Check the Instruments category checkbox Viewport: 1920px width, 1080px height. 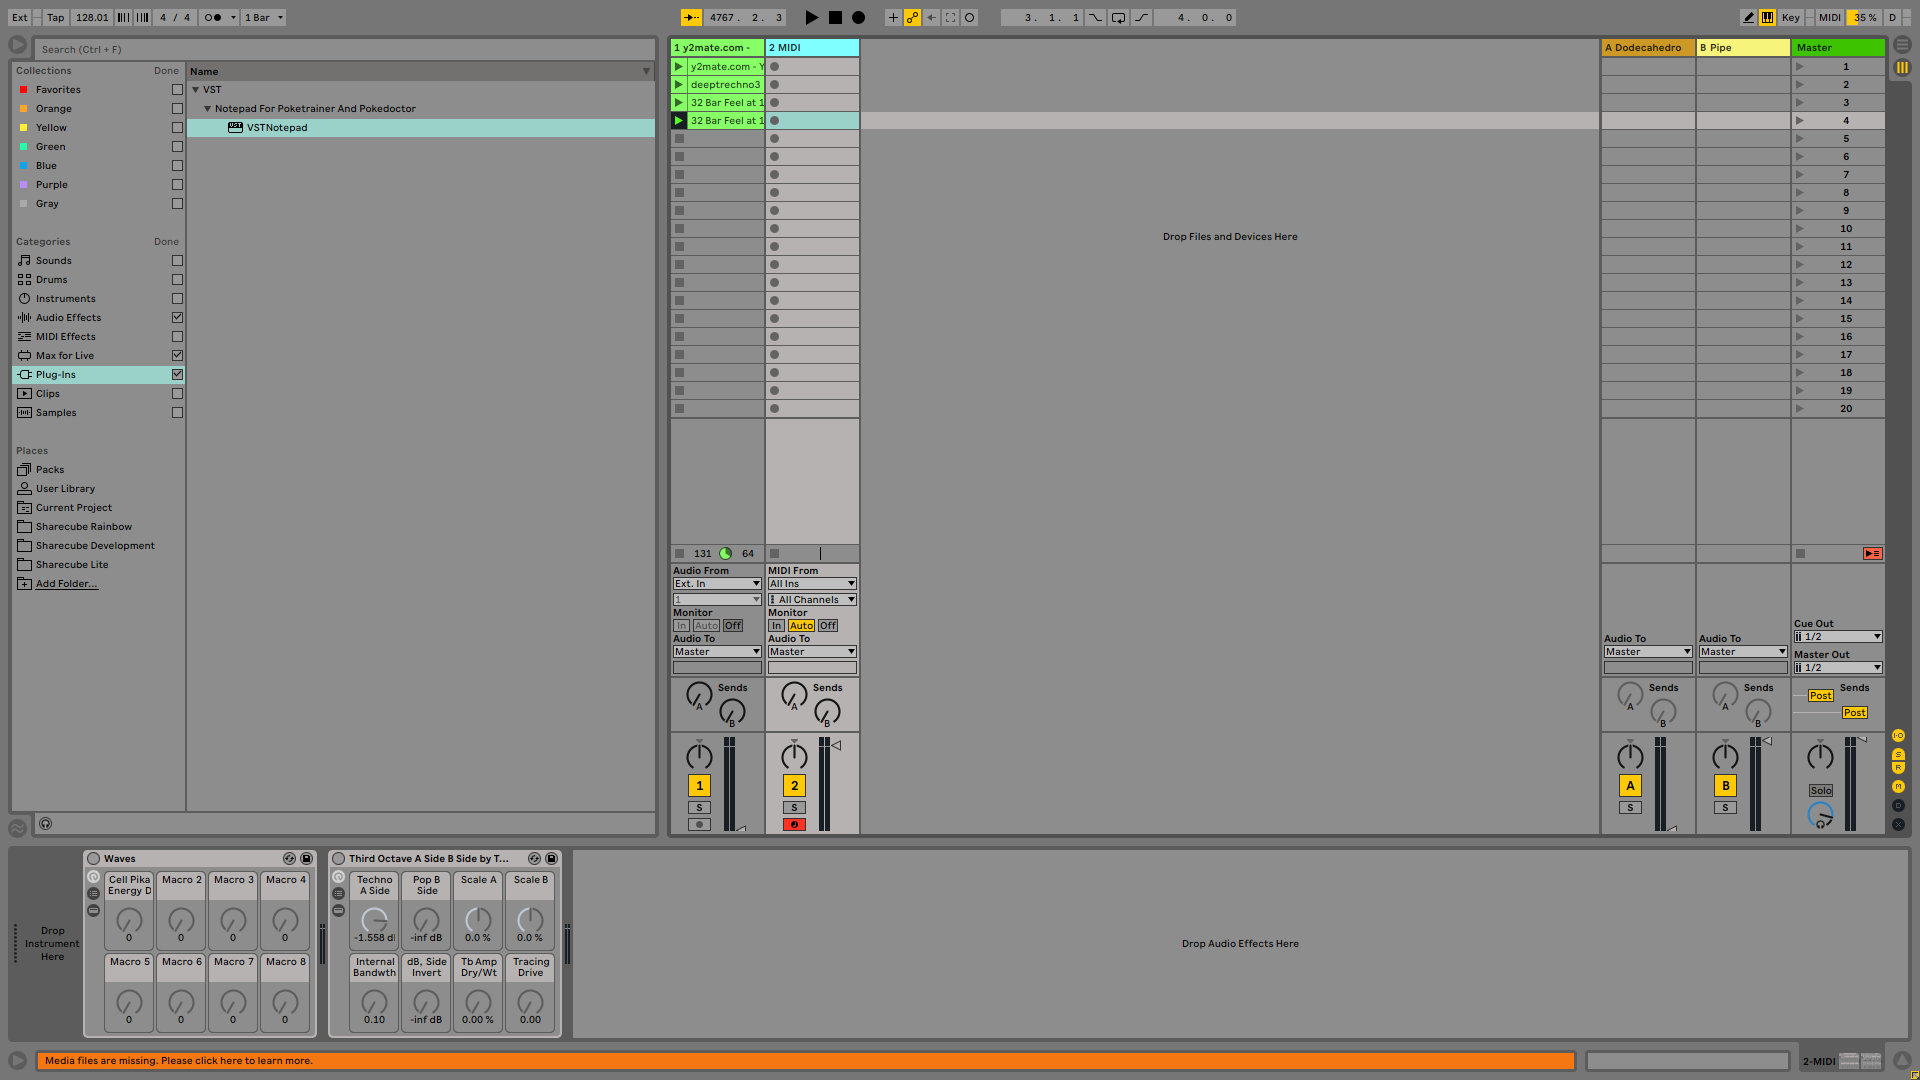pyautogui.click(x=177, y=299)
